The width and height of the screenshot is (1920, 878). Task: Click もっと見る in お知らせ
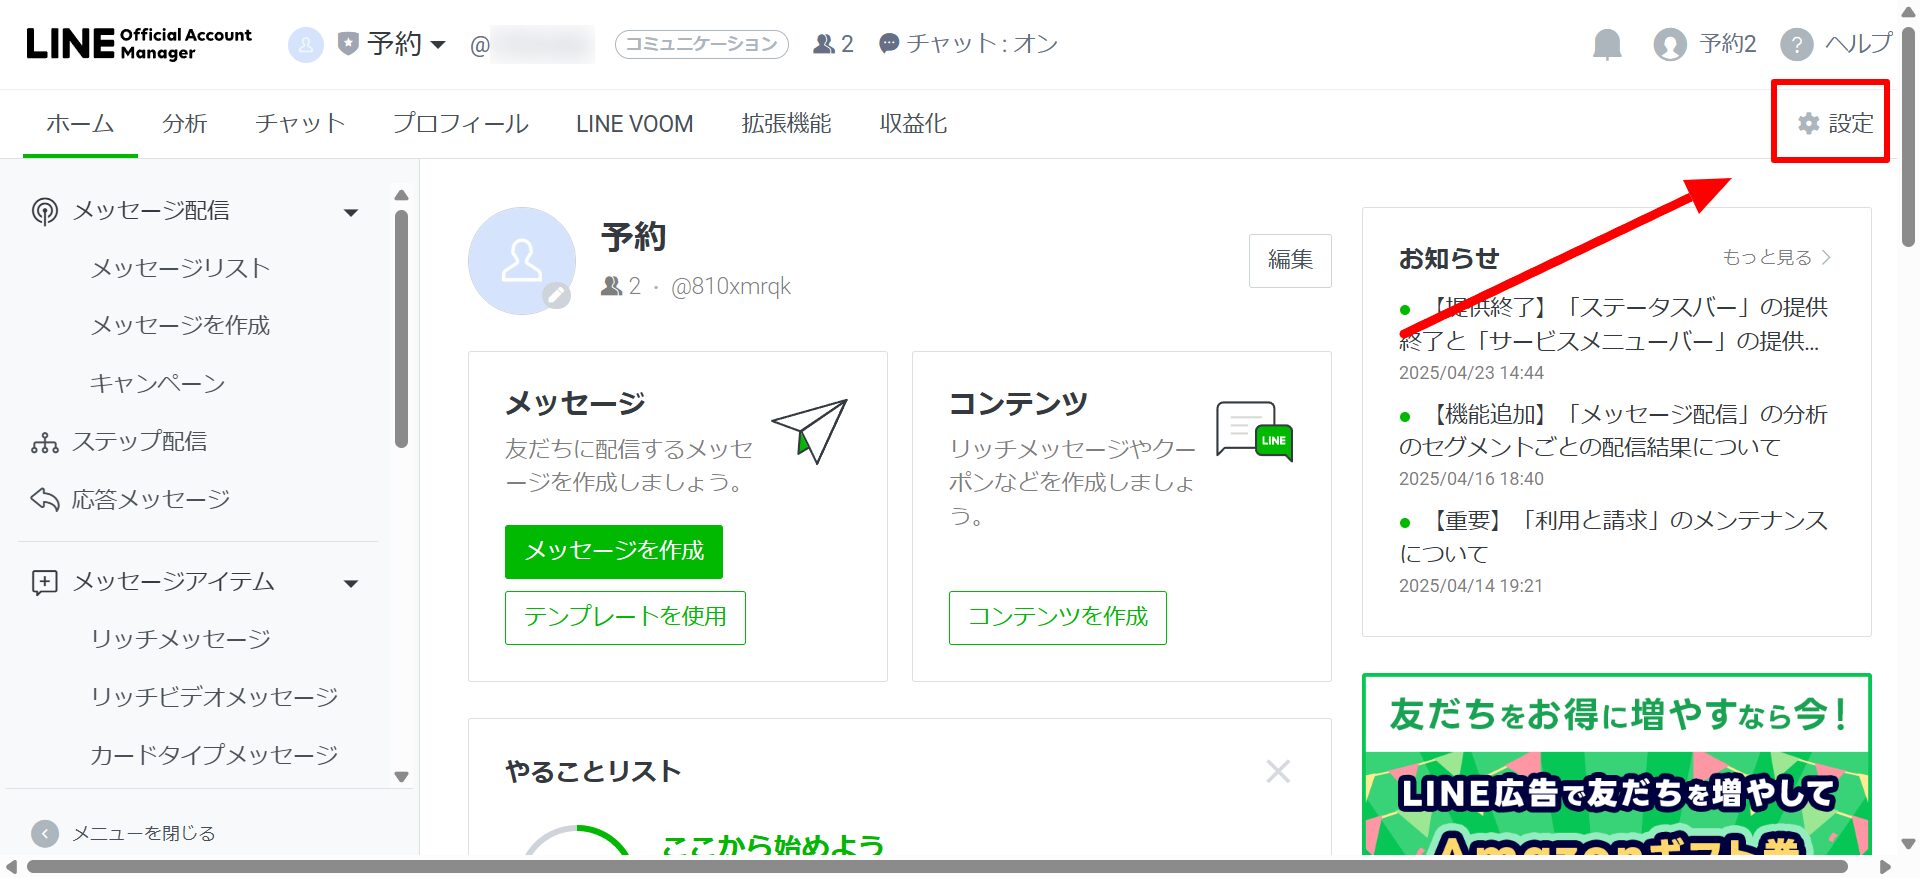point(1776,258)
